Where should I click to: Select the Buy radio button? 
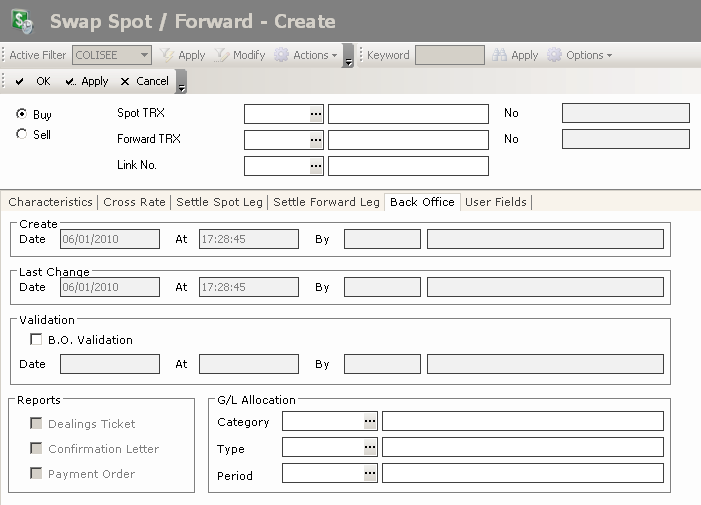point(22,115)
